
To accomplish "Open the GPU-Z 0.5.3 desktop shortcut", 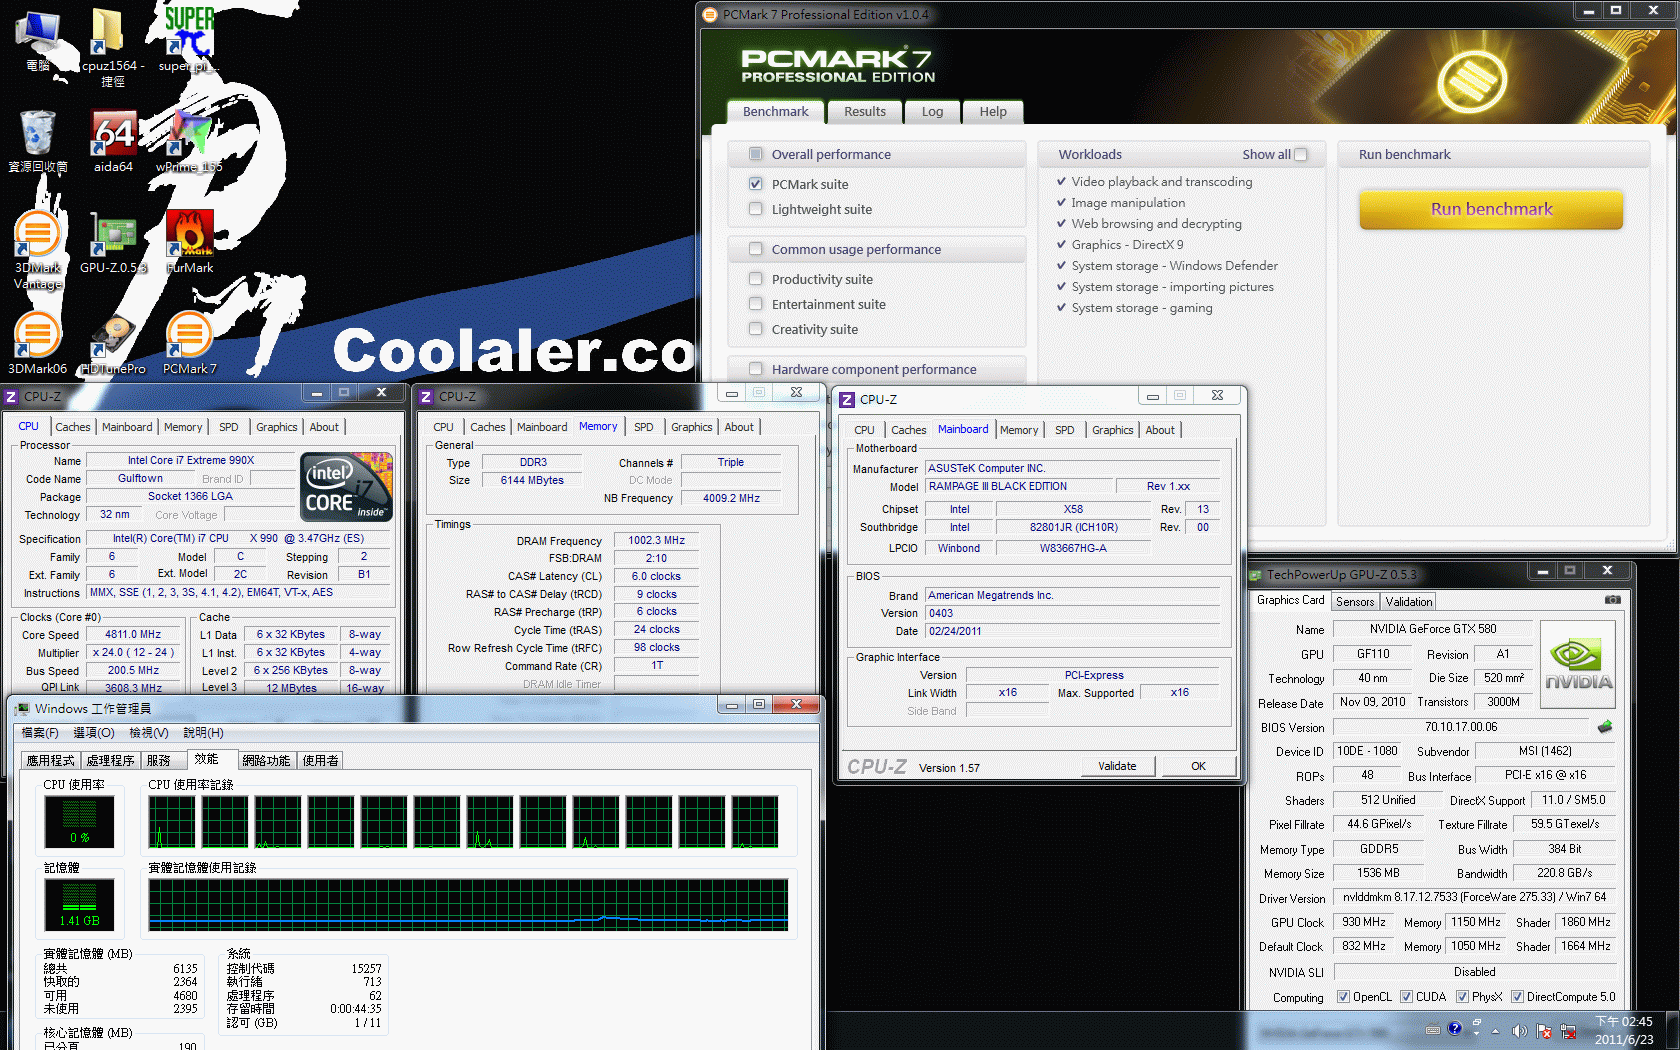I will [x=113, y=238].
